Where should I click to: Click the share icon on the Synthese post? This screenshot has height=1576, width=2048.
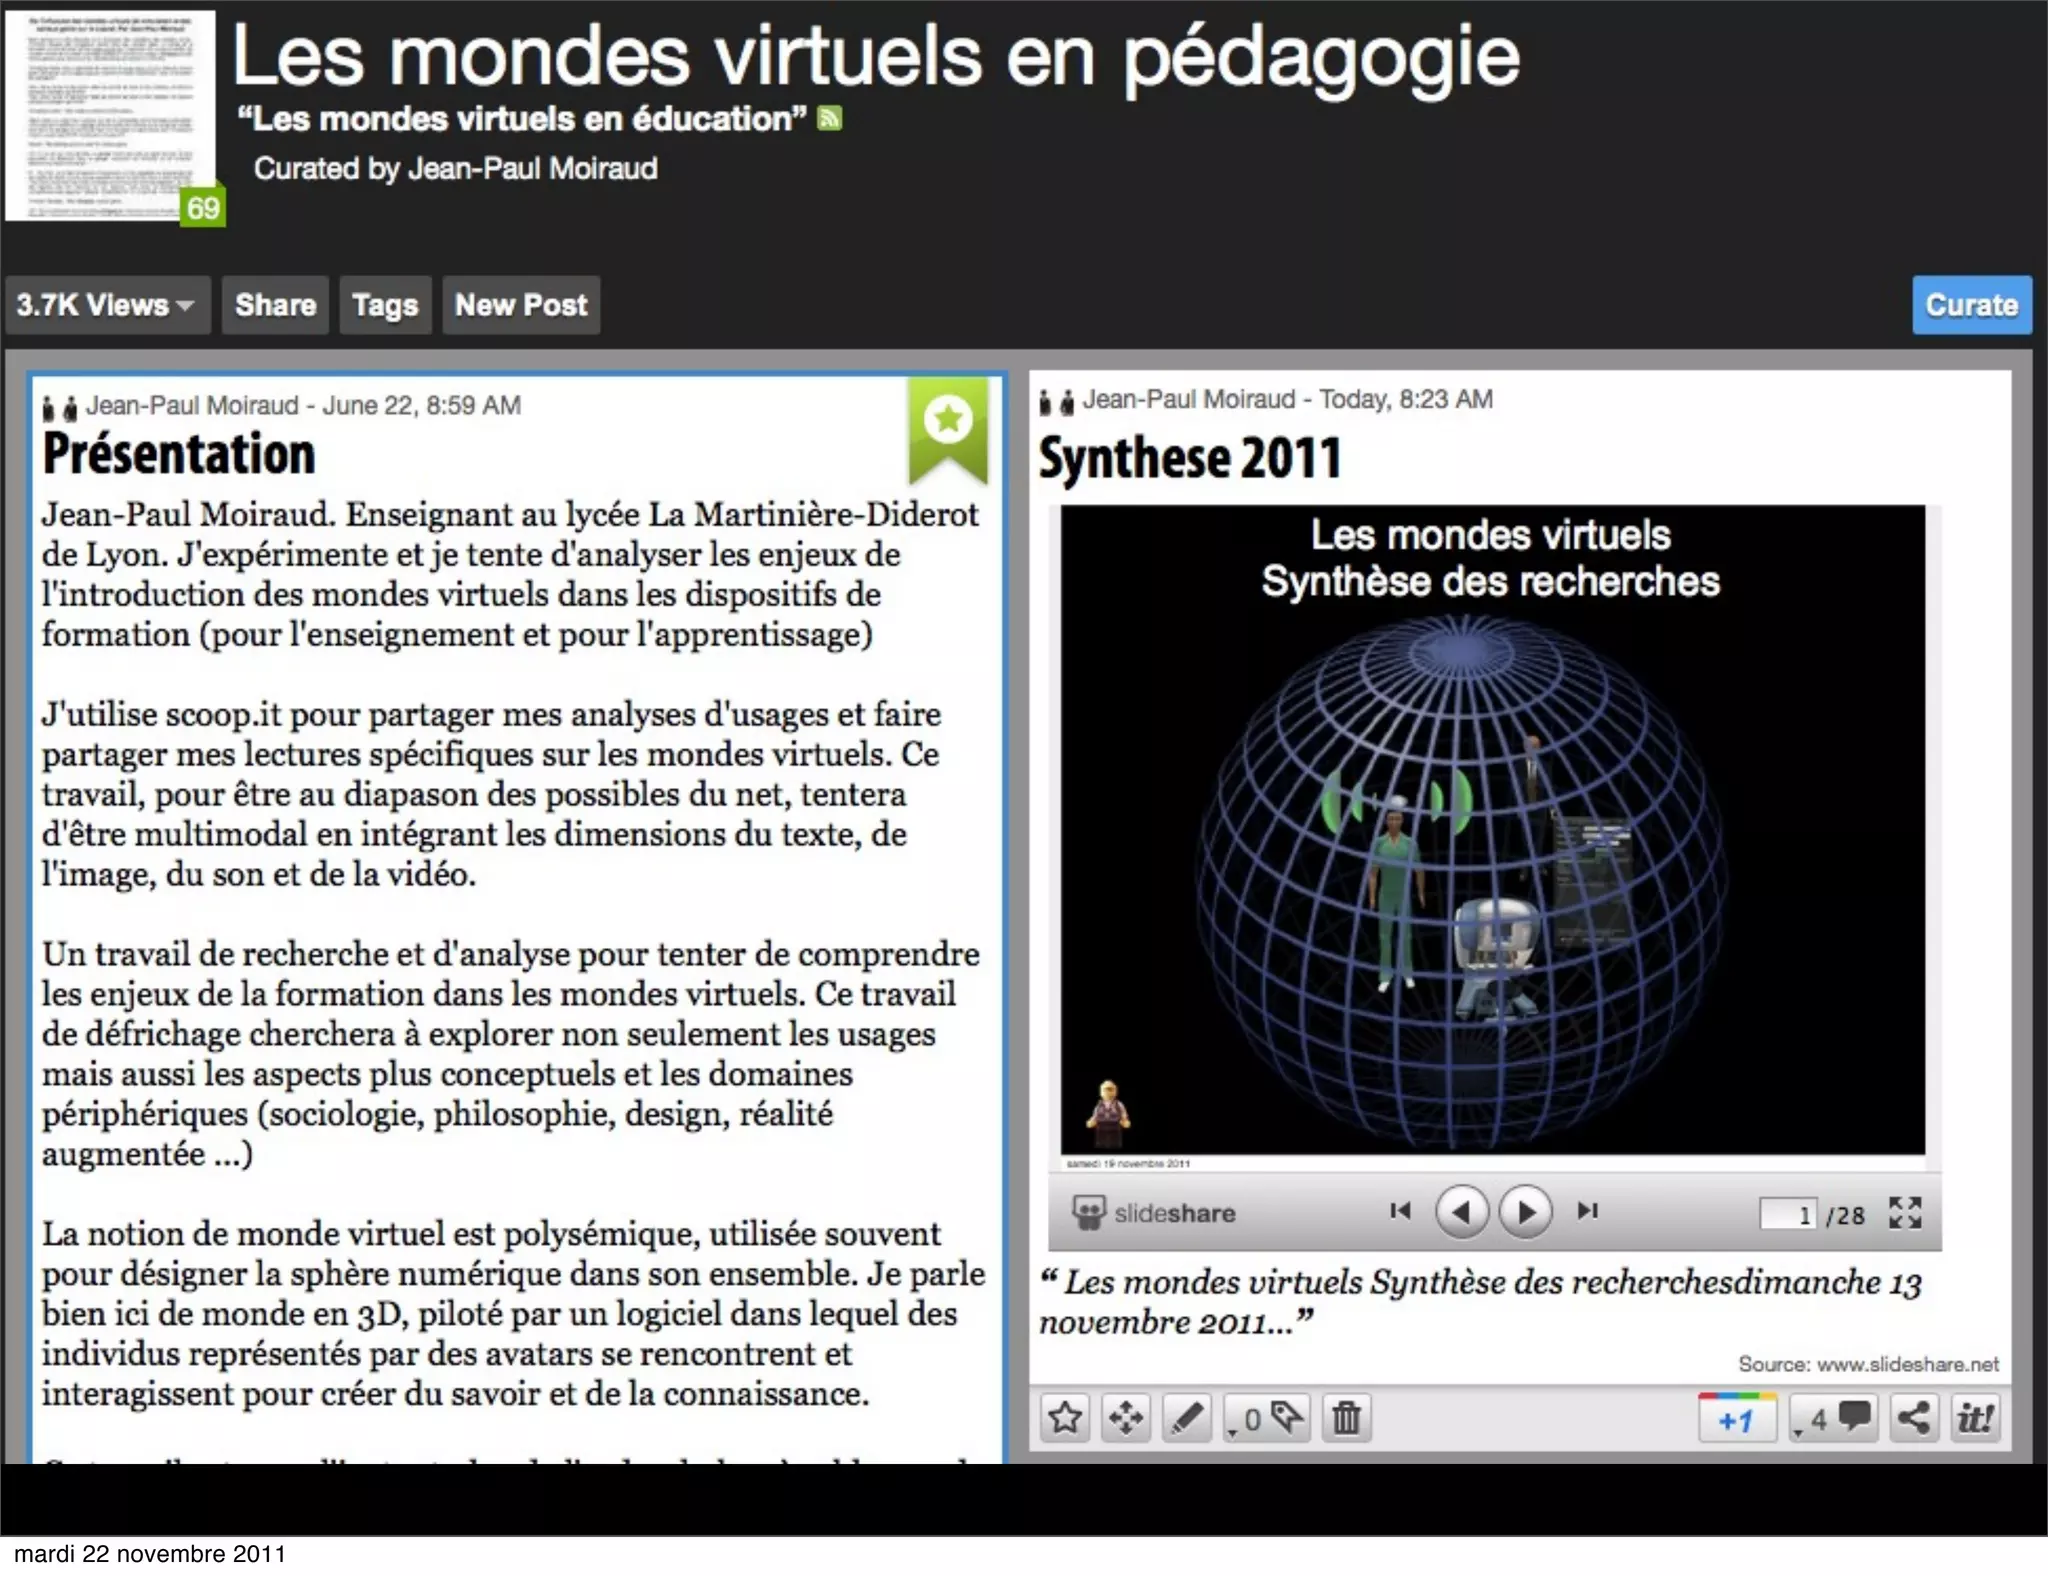[1914, 1417]
